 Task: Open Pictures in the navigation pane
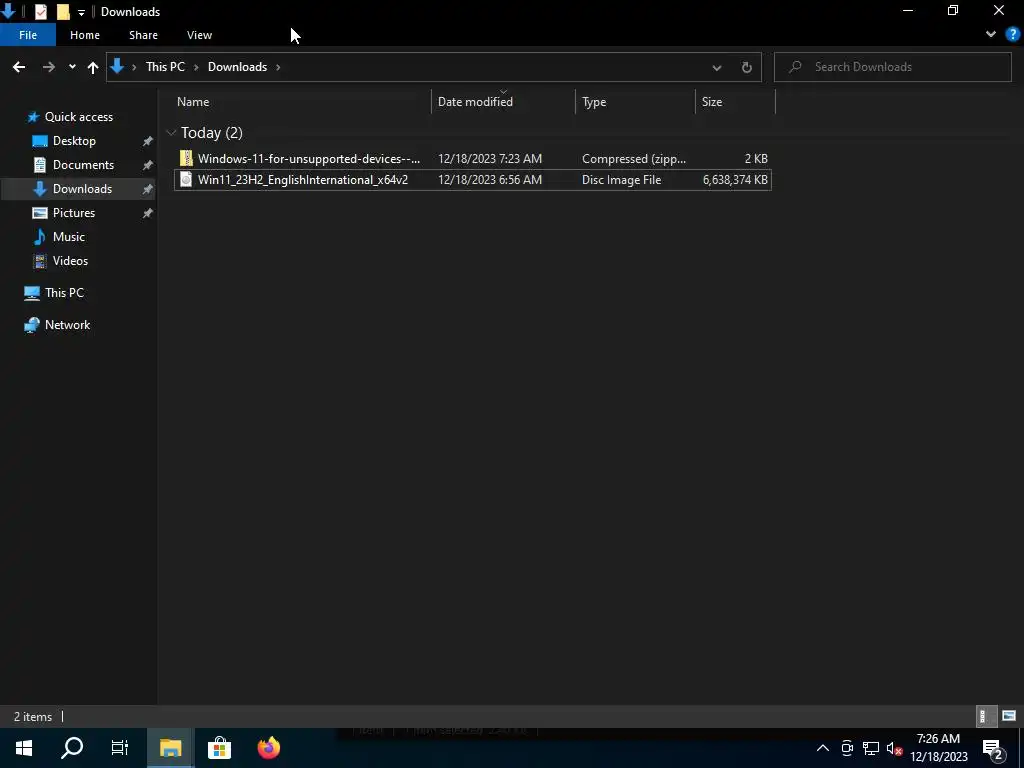74,213
